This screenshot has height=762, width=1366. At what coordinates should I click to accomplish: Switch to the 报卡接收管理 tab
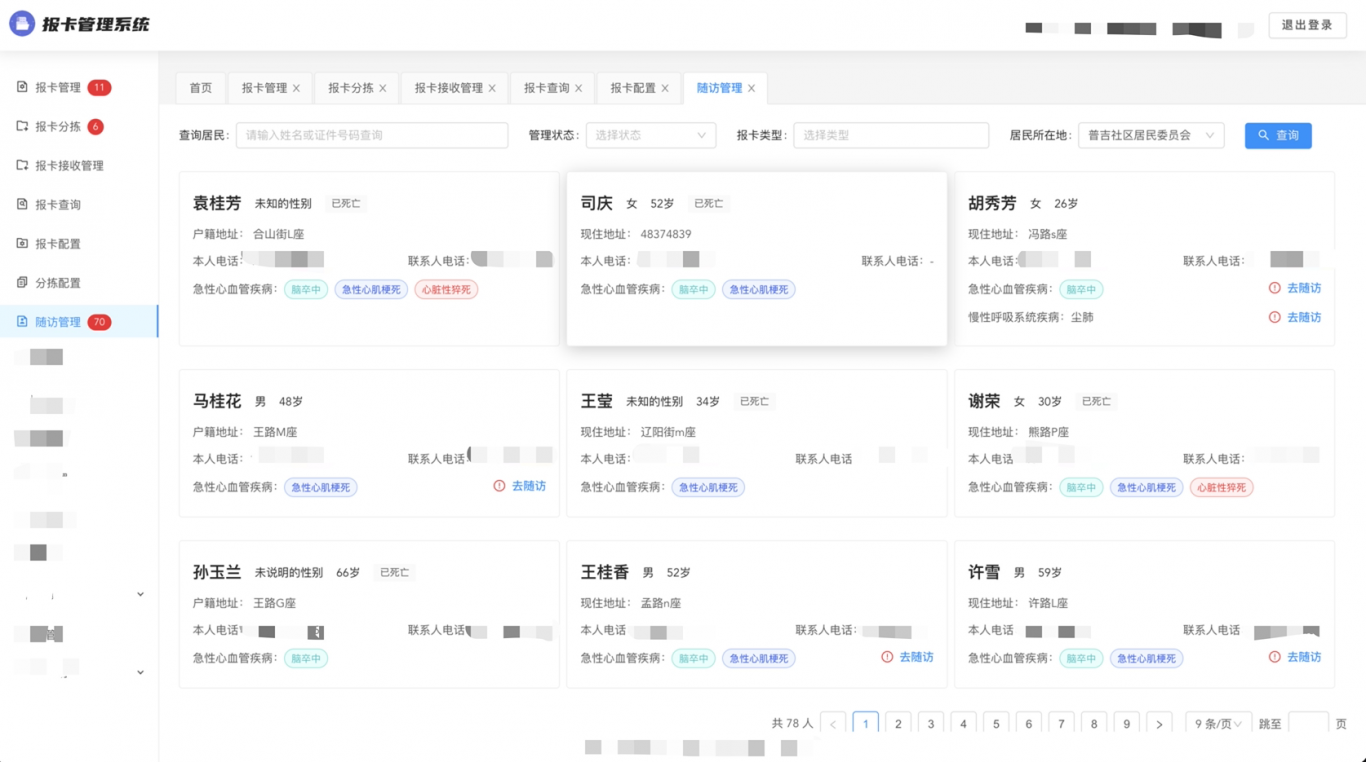tap(449, 88)
